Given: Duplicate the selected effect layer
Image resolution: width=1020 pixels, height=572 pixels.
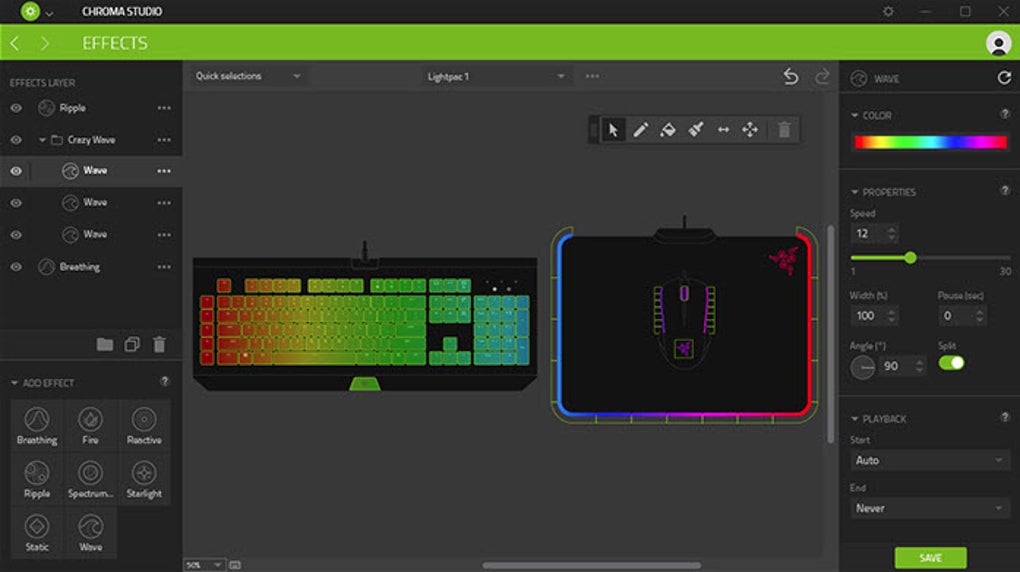Looking at the screenshot, I should click(x=132, y=344).
